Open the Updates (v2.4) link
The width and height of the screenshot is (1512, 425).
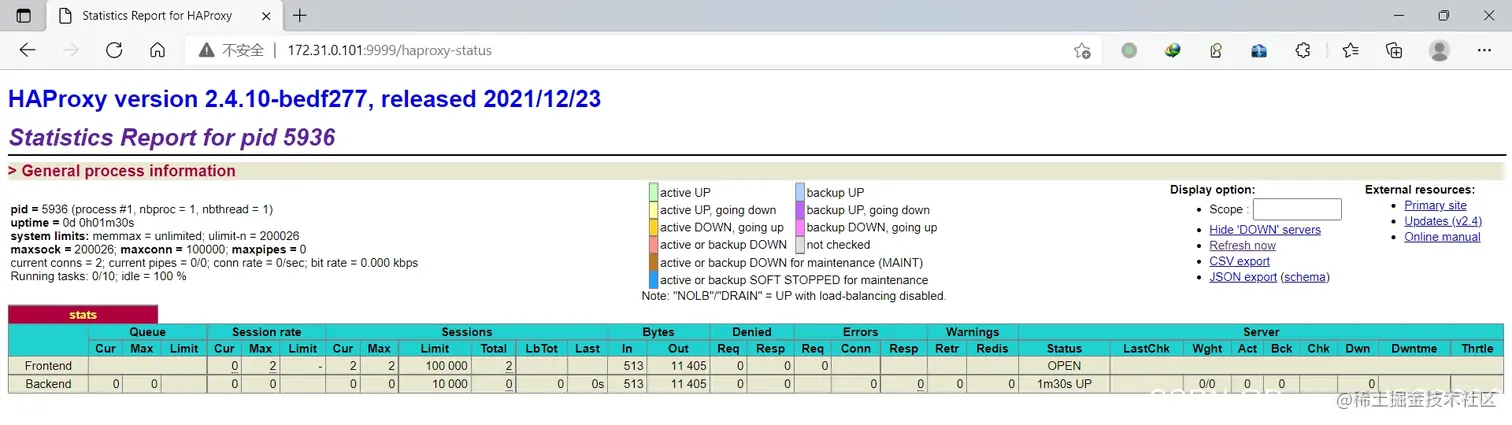pyautogui.click(x=1443, y=221)
